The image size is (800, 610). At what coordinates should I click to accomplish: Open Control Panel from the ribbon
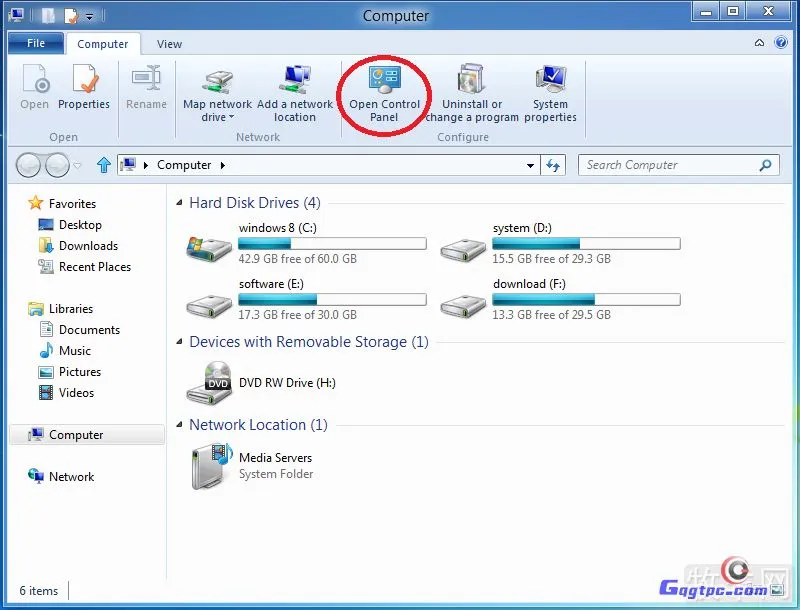[x=384, y=94]
